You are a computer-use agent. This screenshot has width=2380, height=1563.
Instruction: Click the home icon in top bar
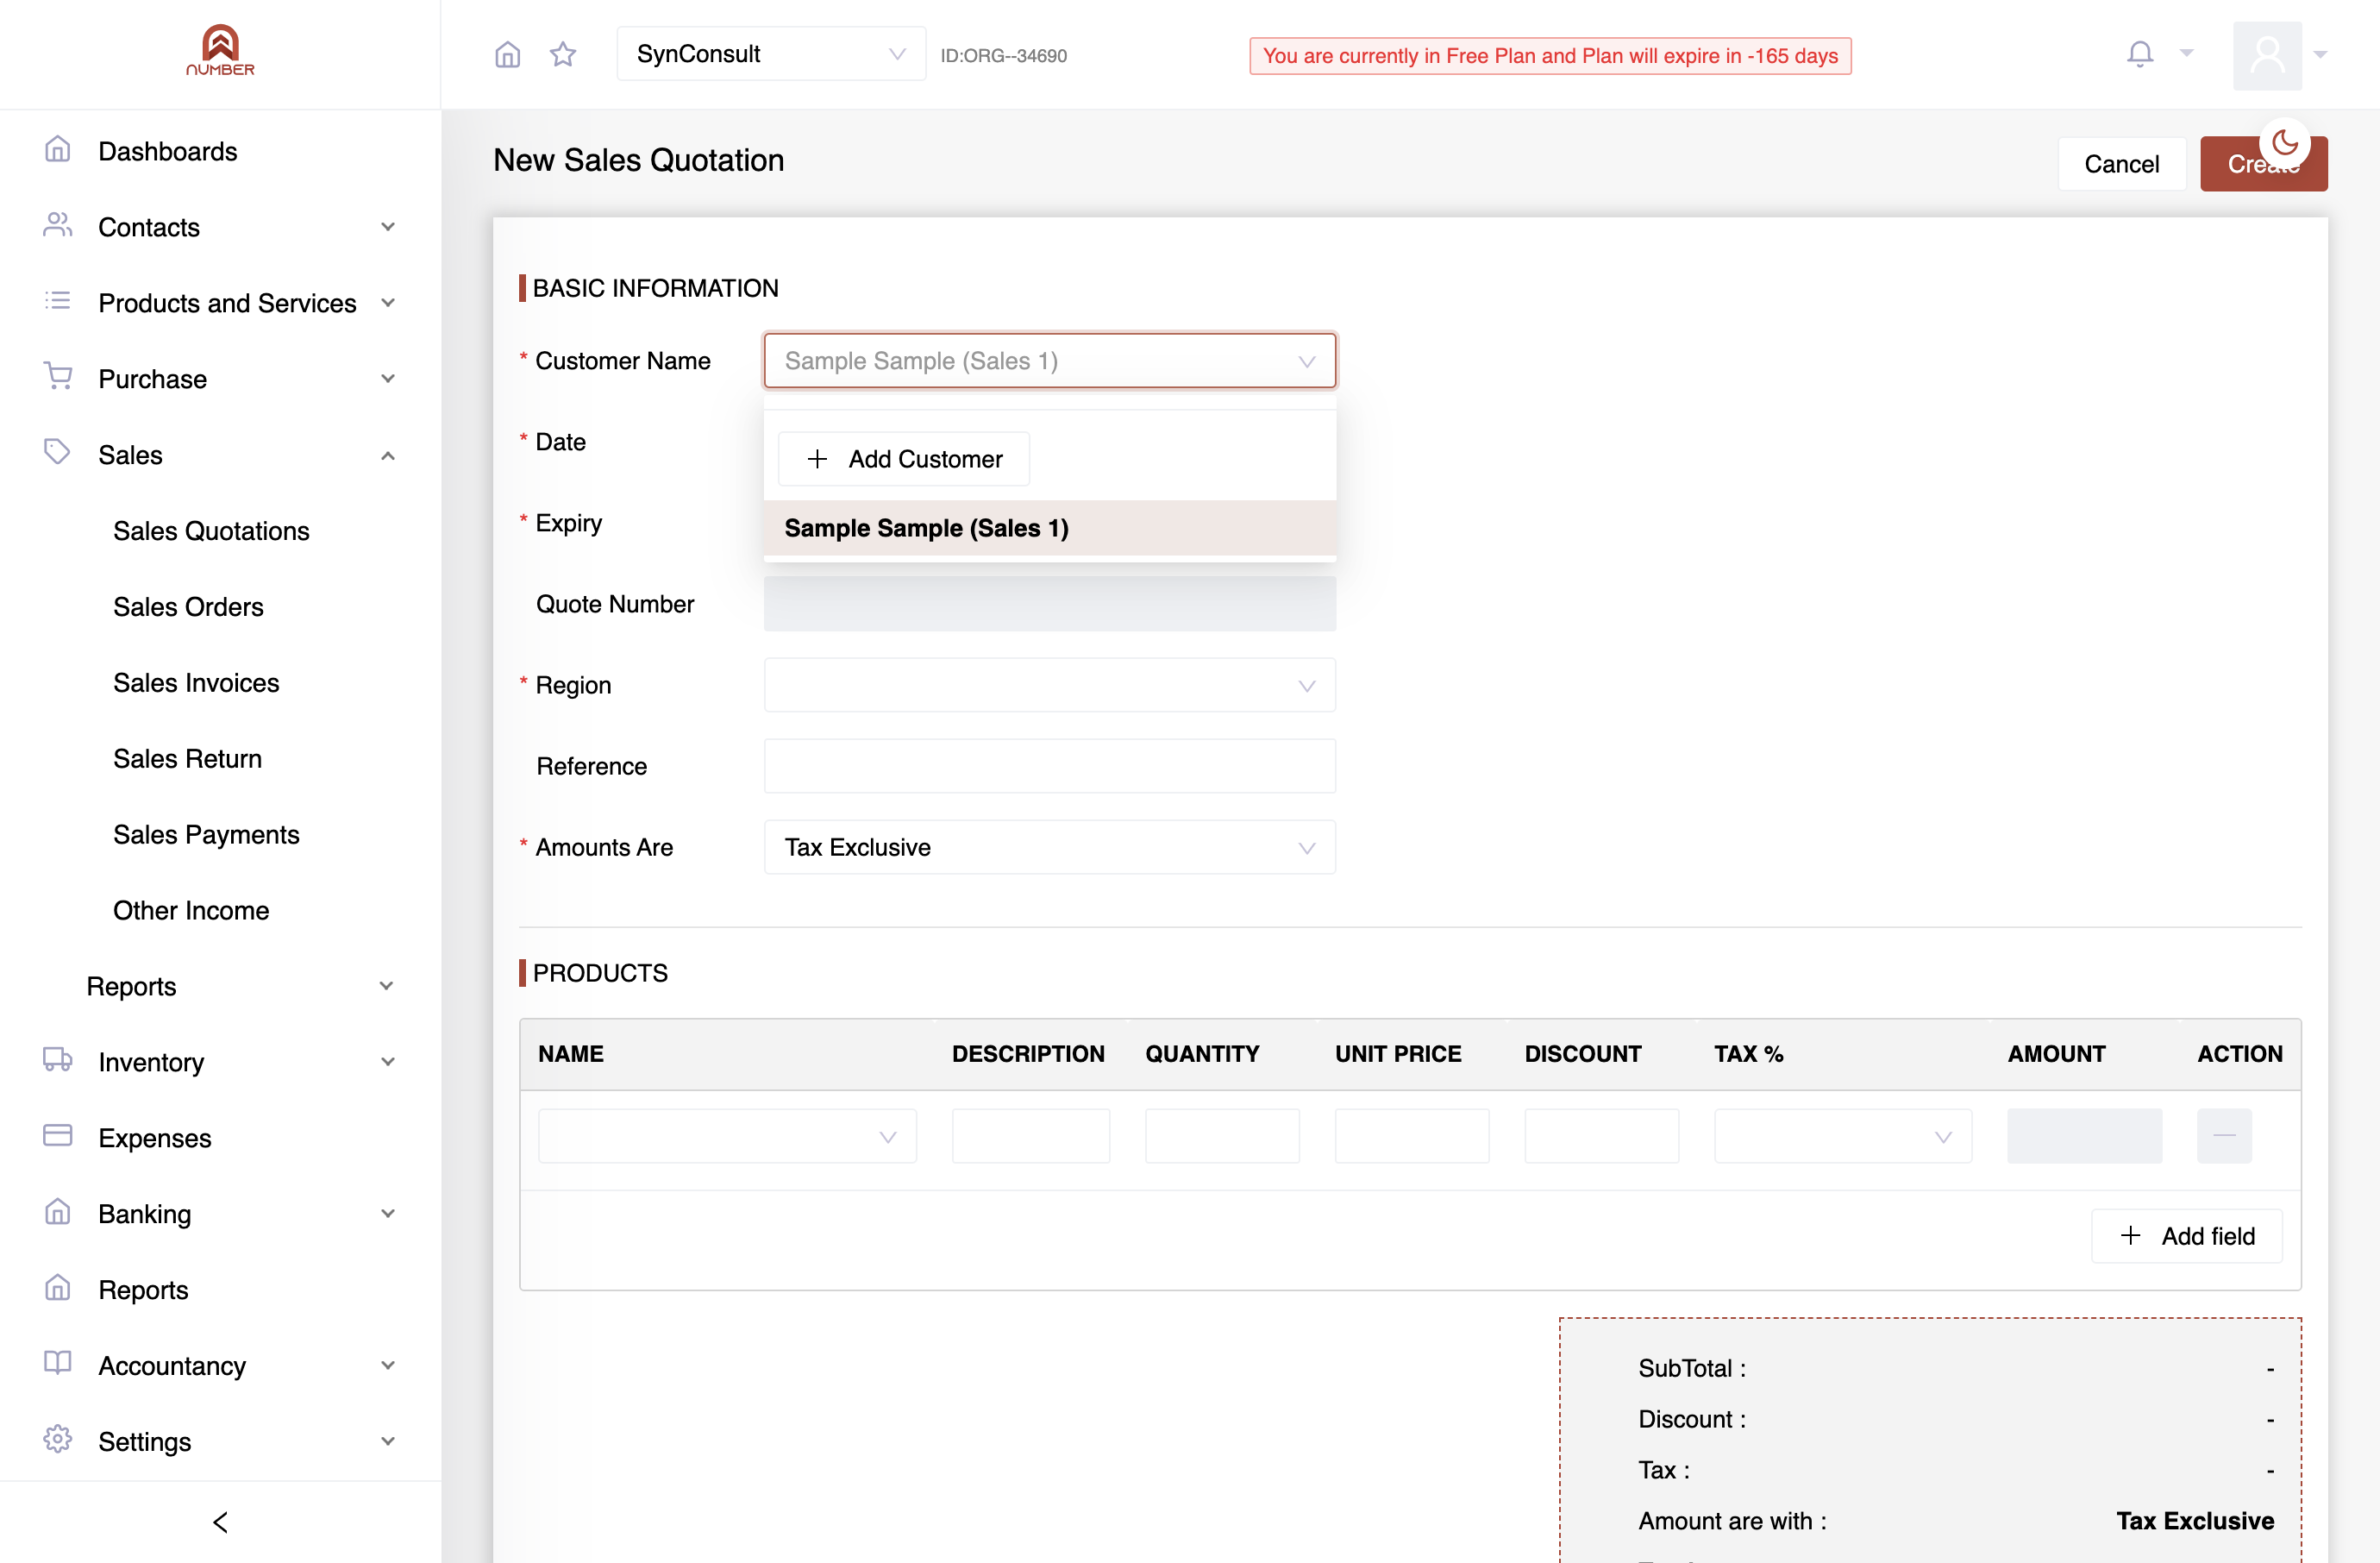[507, 54]
